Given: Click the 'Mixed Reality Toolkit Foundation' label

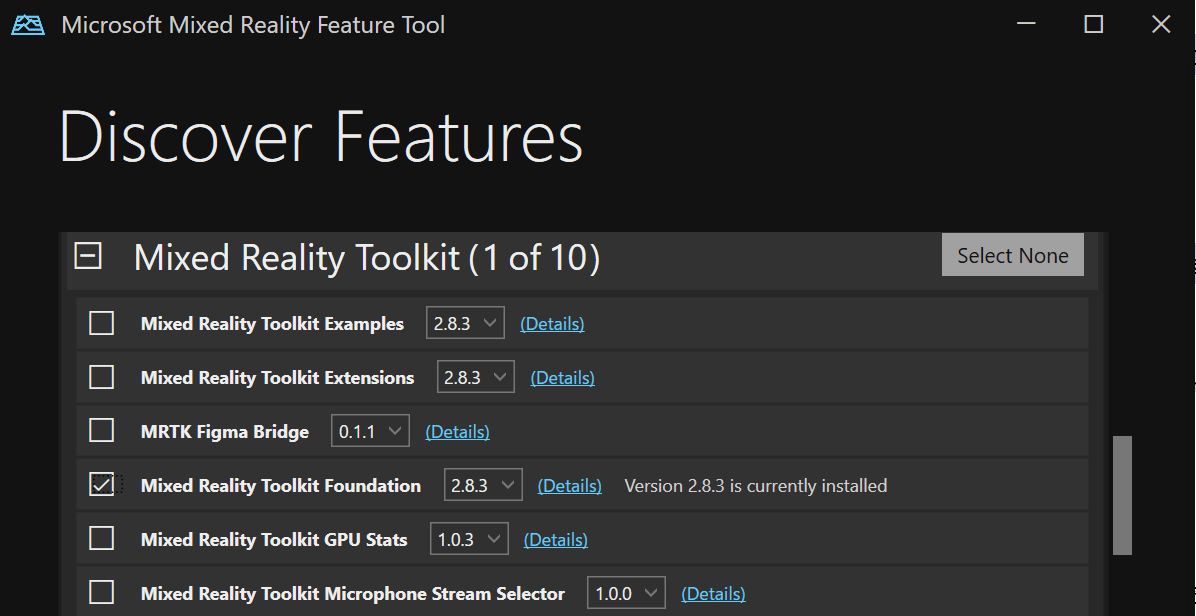Looking at the screenshot, I should pyautogui.click(x=281, y=486).
